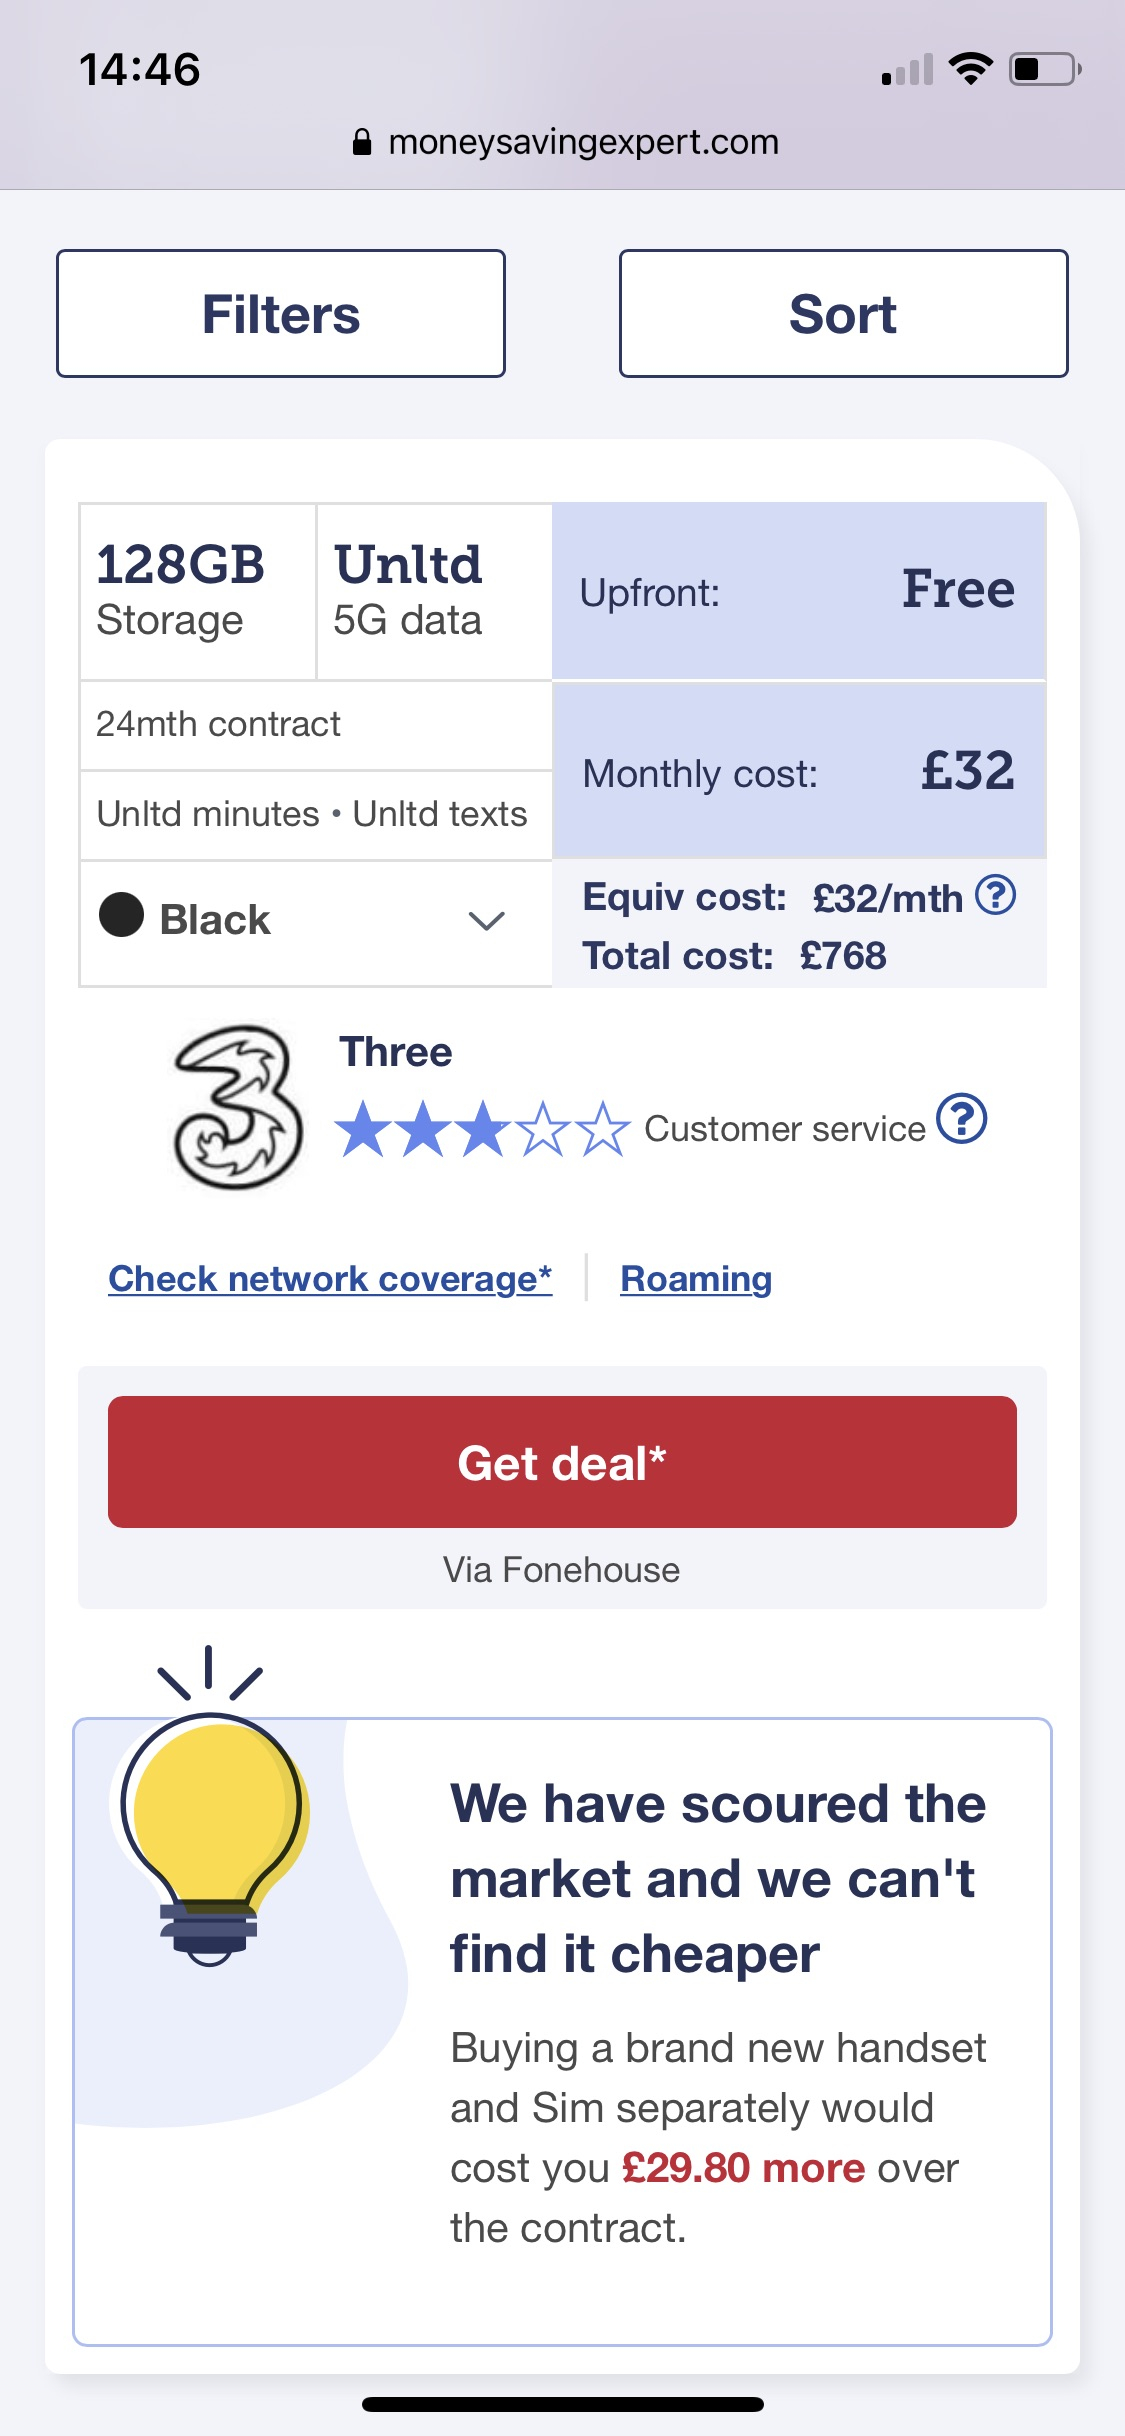The height and width of the screenshot is (2436, 1125).
Task: Tap the Equiv cost help question mark
Action: point(995,895)
